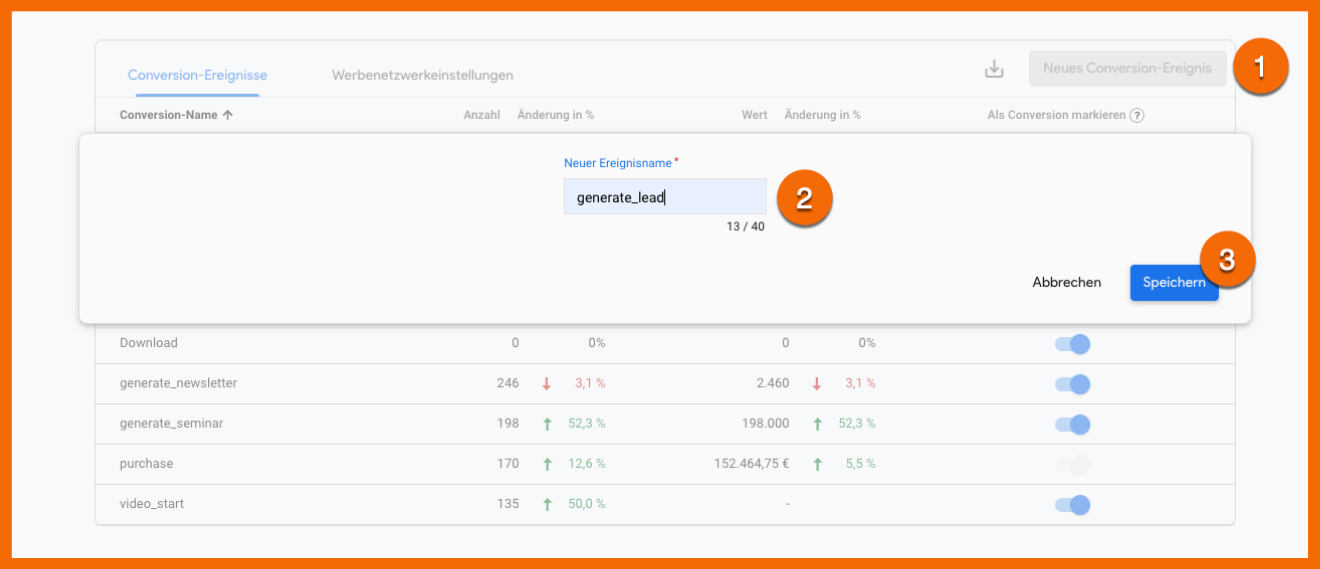The width and height of the screenshot is (1320, 569).
Task: Click the orange badge numbered 1
Action: coord(1259,67)
